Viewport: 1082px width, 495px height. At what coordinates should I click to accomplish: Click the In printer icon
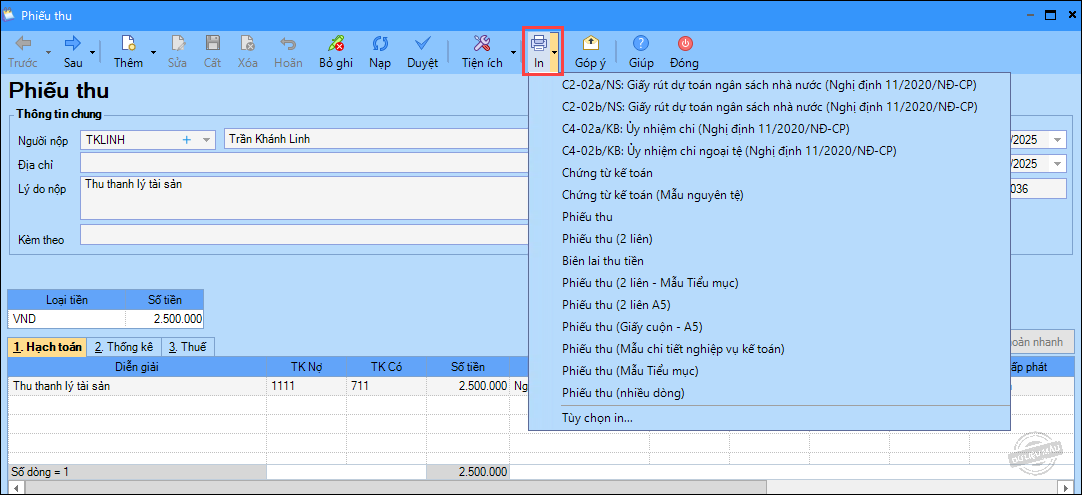538,44
